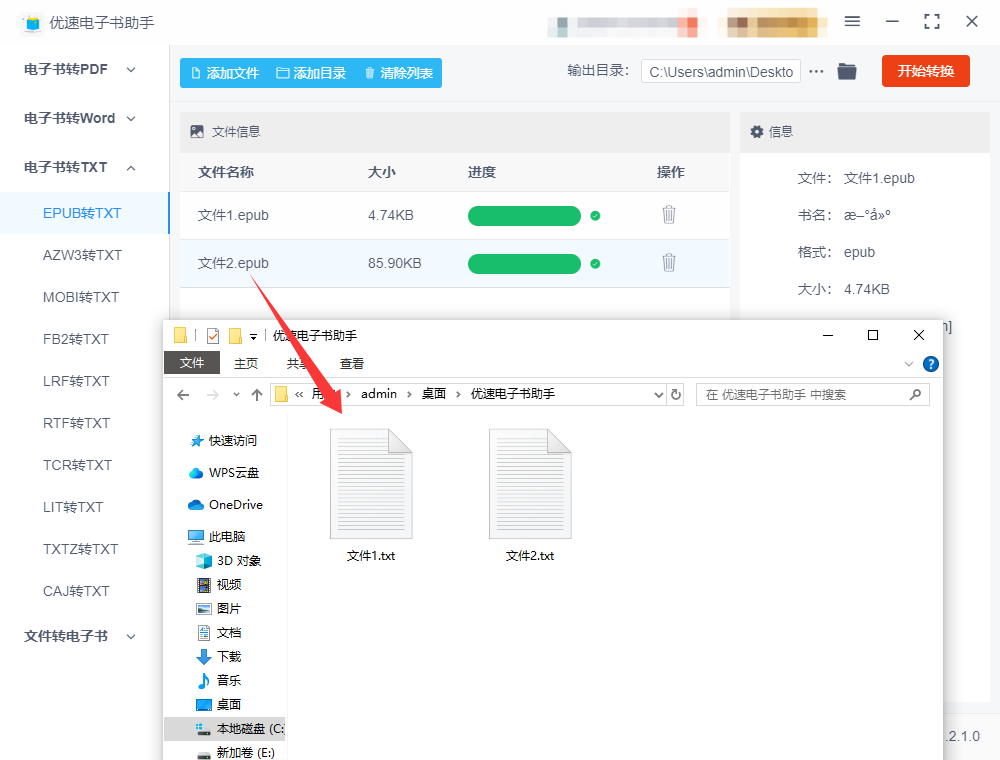The image size is (1000, 760).
Task: Click the output directory path field
Action: pyautogui.click(x=721, y=72)
